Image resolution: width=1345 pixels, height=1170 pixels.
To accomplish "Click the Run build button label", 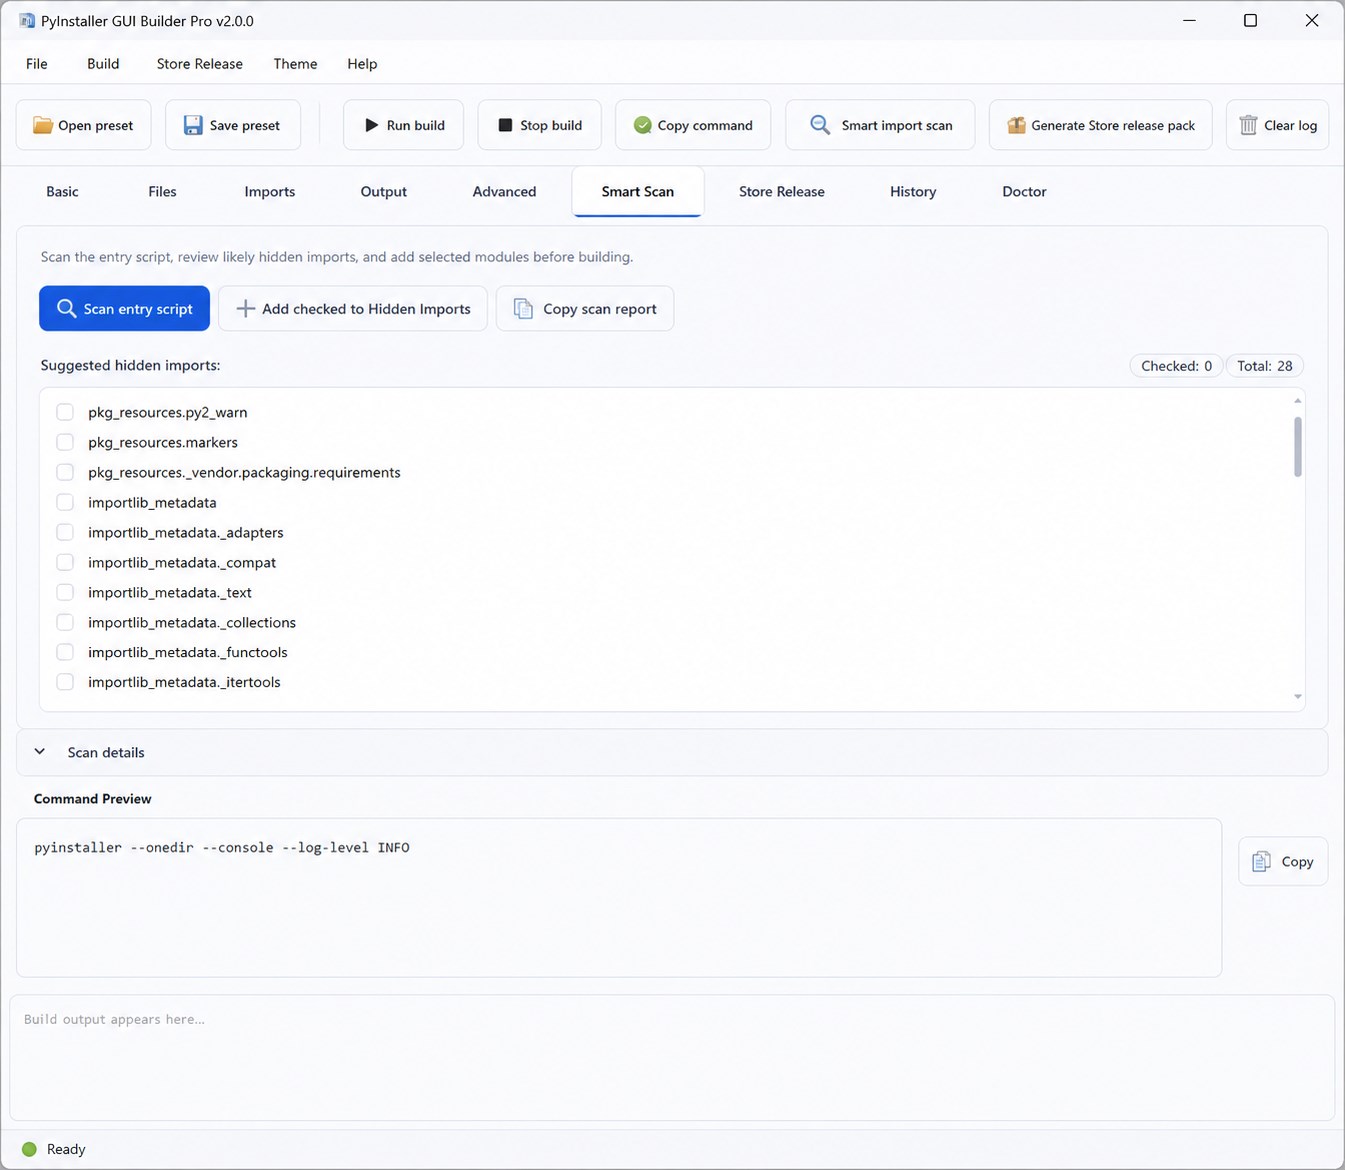I will [x=416, y=125].
